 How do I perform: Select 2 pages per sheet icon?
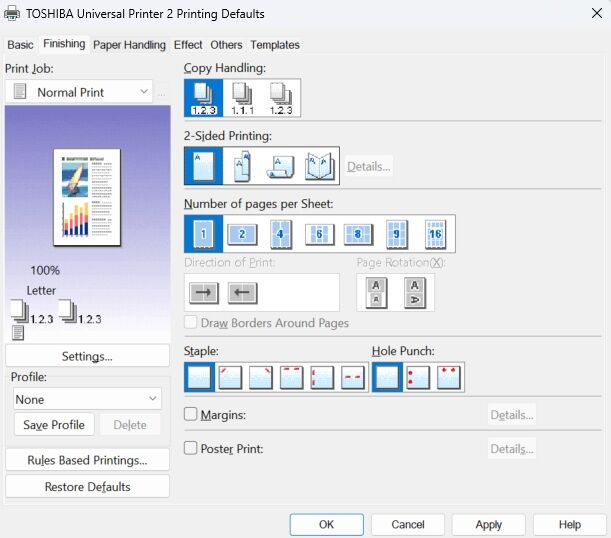pyautogui.click(x=242, y=234)
